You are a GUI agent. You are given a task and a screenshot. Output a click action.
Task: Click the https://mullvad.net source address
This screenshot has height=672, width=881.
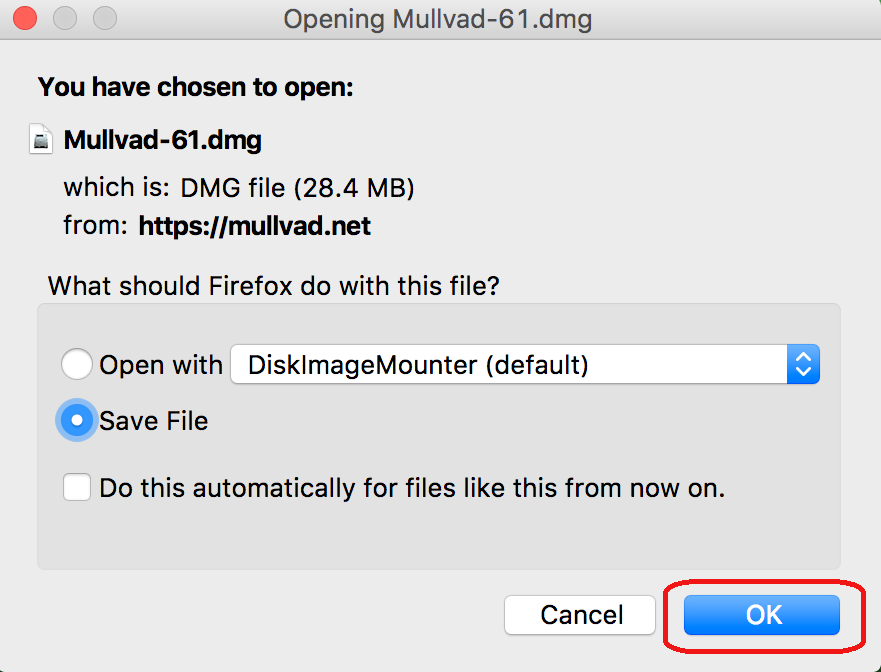click(x=254, y=226)
